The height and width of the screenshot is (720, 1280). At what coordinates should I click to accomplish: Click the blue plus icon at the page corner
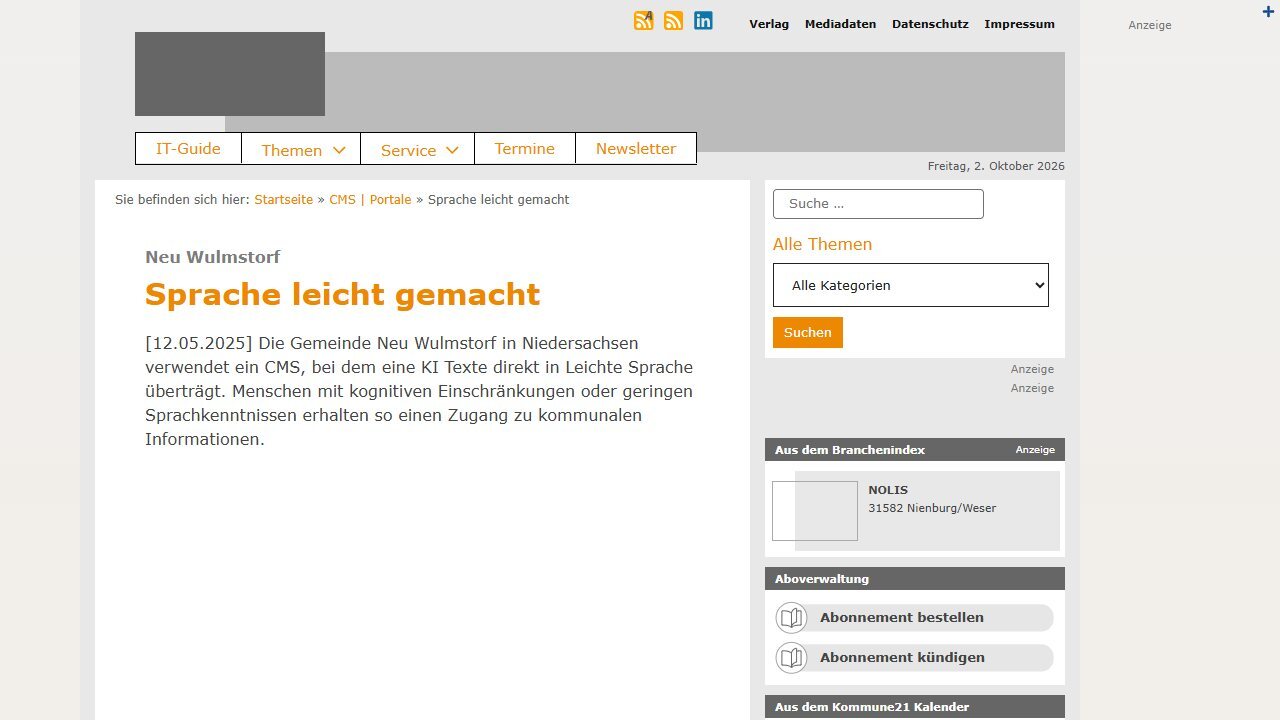click(x=1269, y=11)
